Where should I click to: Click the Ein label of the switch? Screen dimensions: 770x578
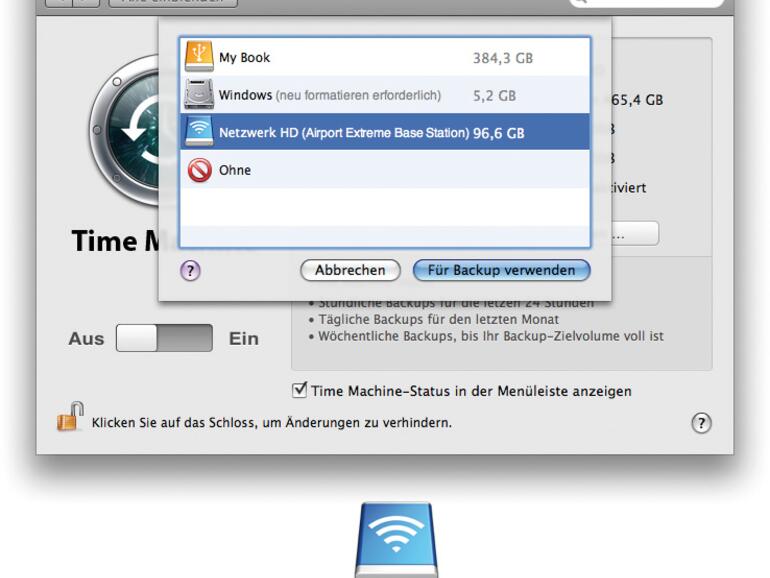pos(244,338)
